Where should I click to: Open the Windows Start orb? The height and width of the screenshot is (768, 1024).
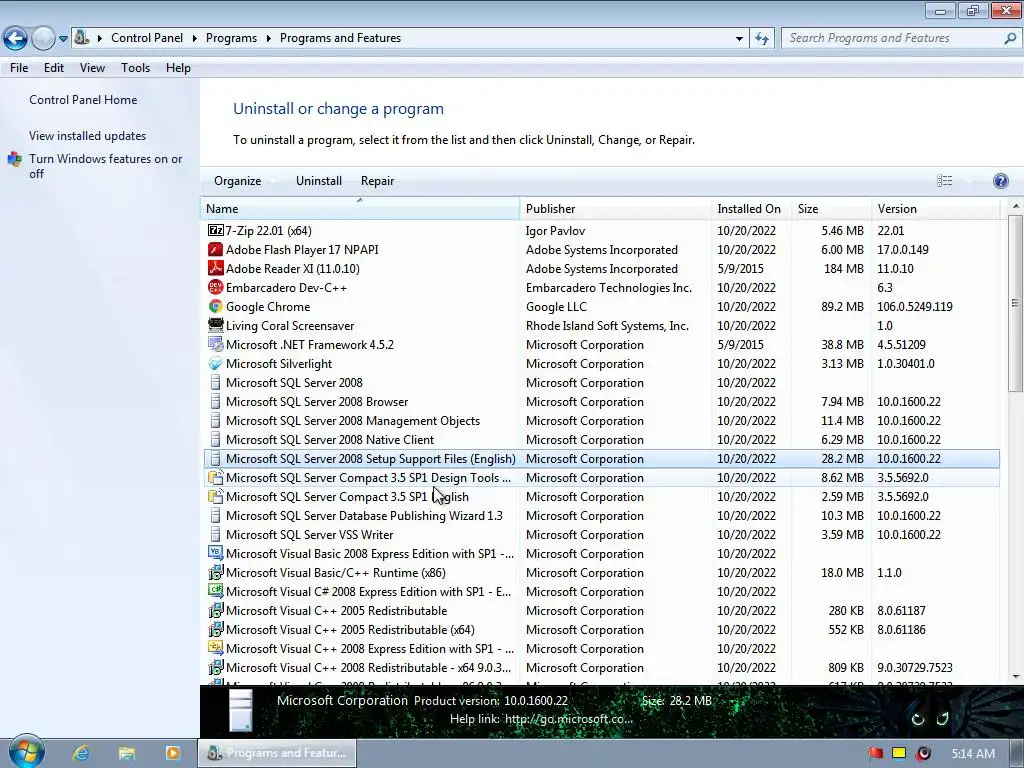click(26, 752)
